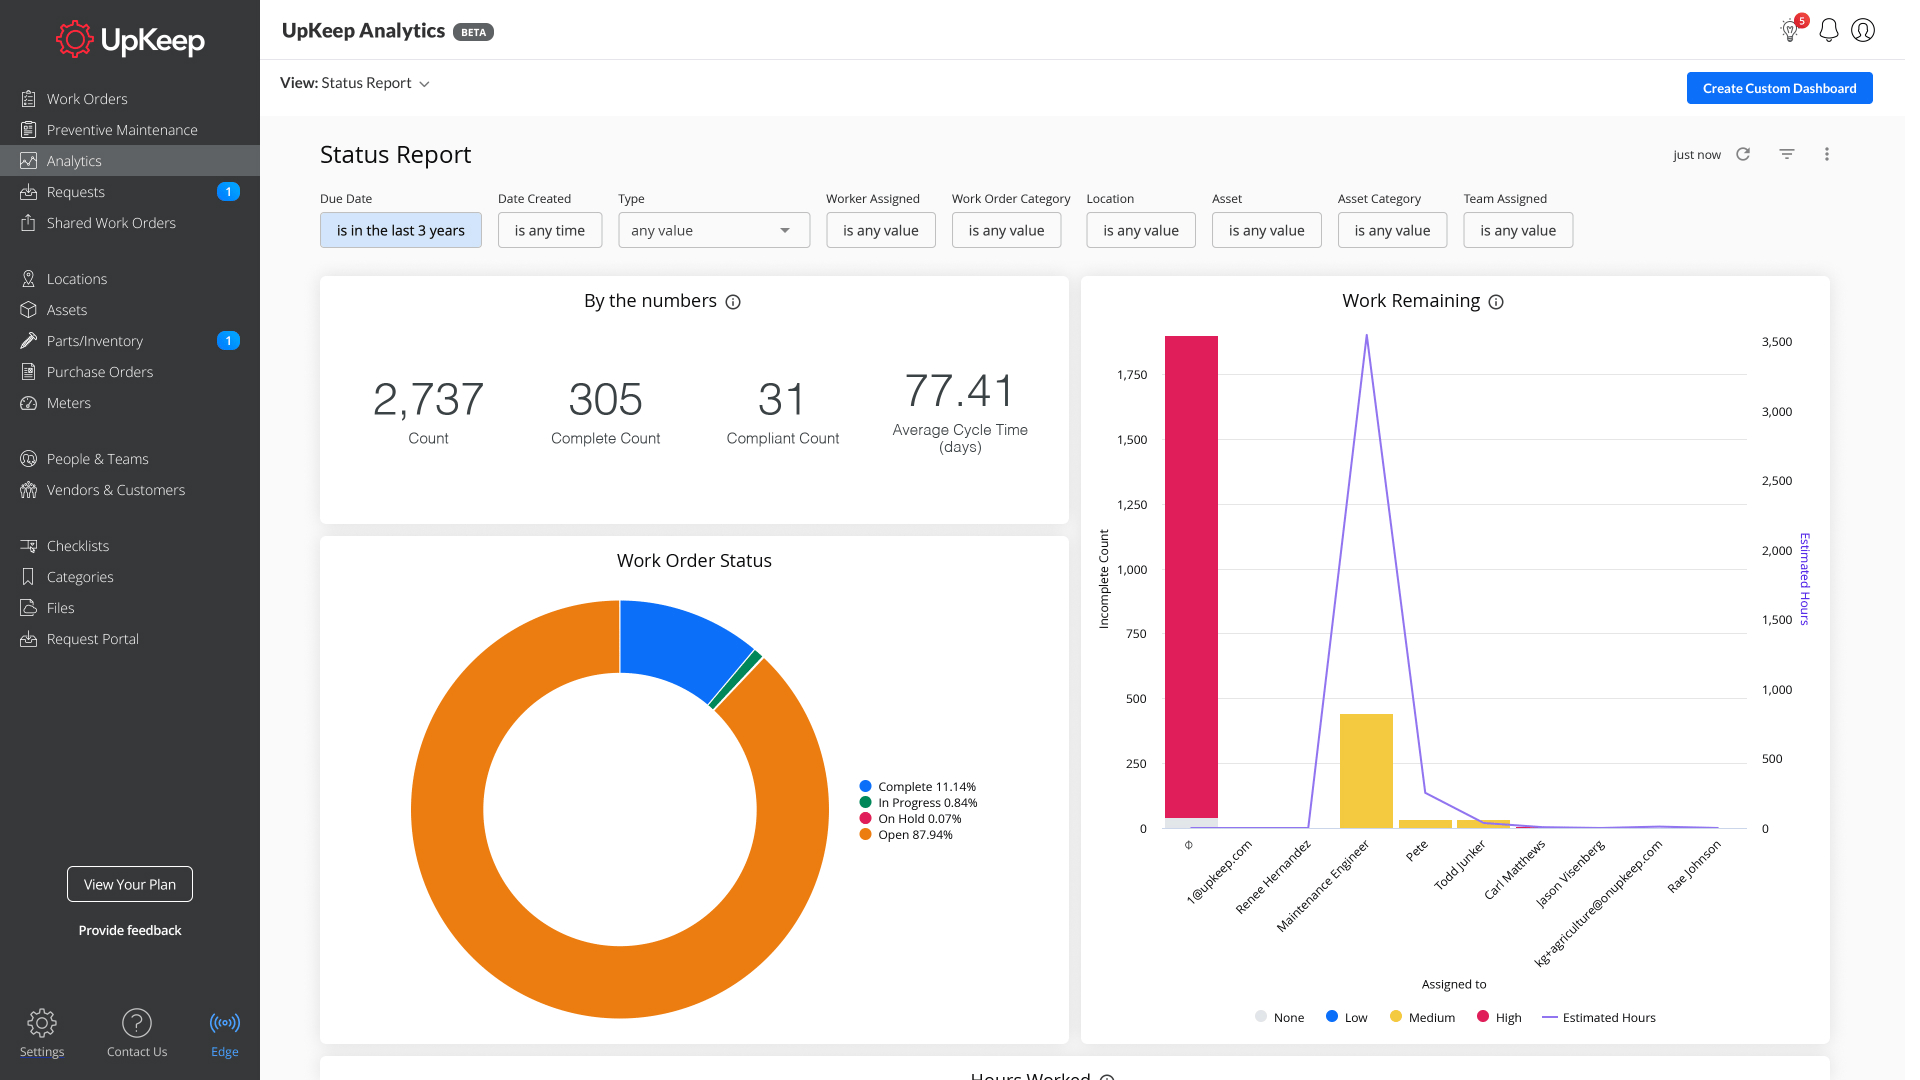Image resolution: width=1920 pixels, height=1080 pixels.
Task: Change the Due Date filter chip
Action: pos(400,230)
